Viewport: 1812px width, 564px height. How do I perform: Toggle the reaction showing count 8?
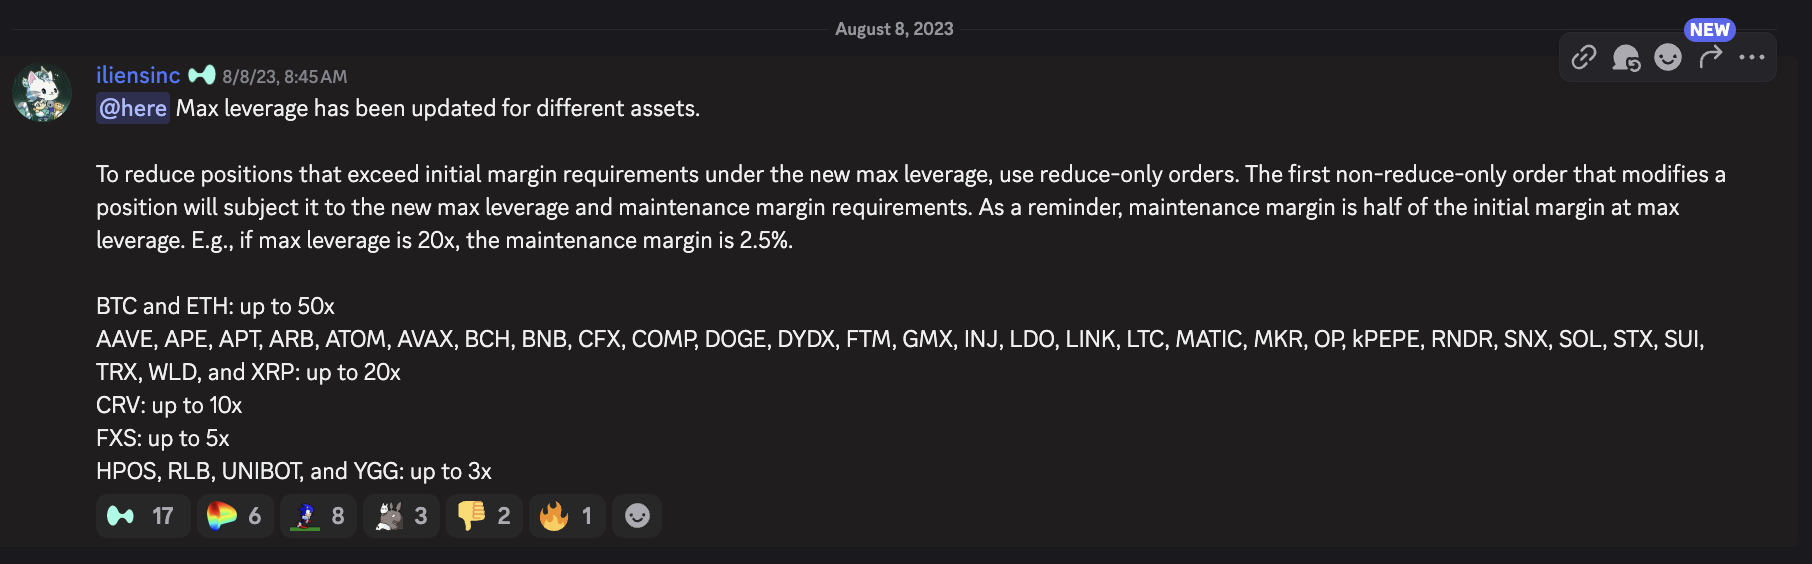318,516
